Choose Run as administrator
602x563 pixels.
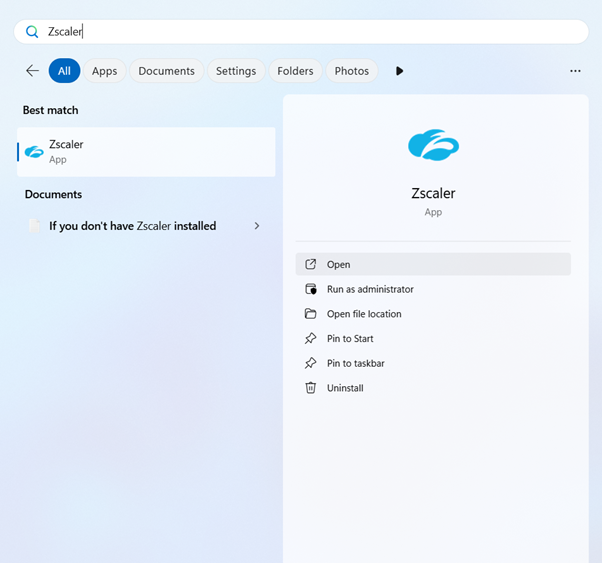(x=433, y=289)
